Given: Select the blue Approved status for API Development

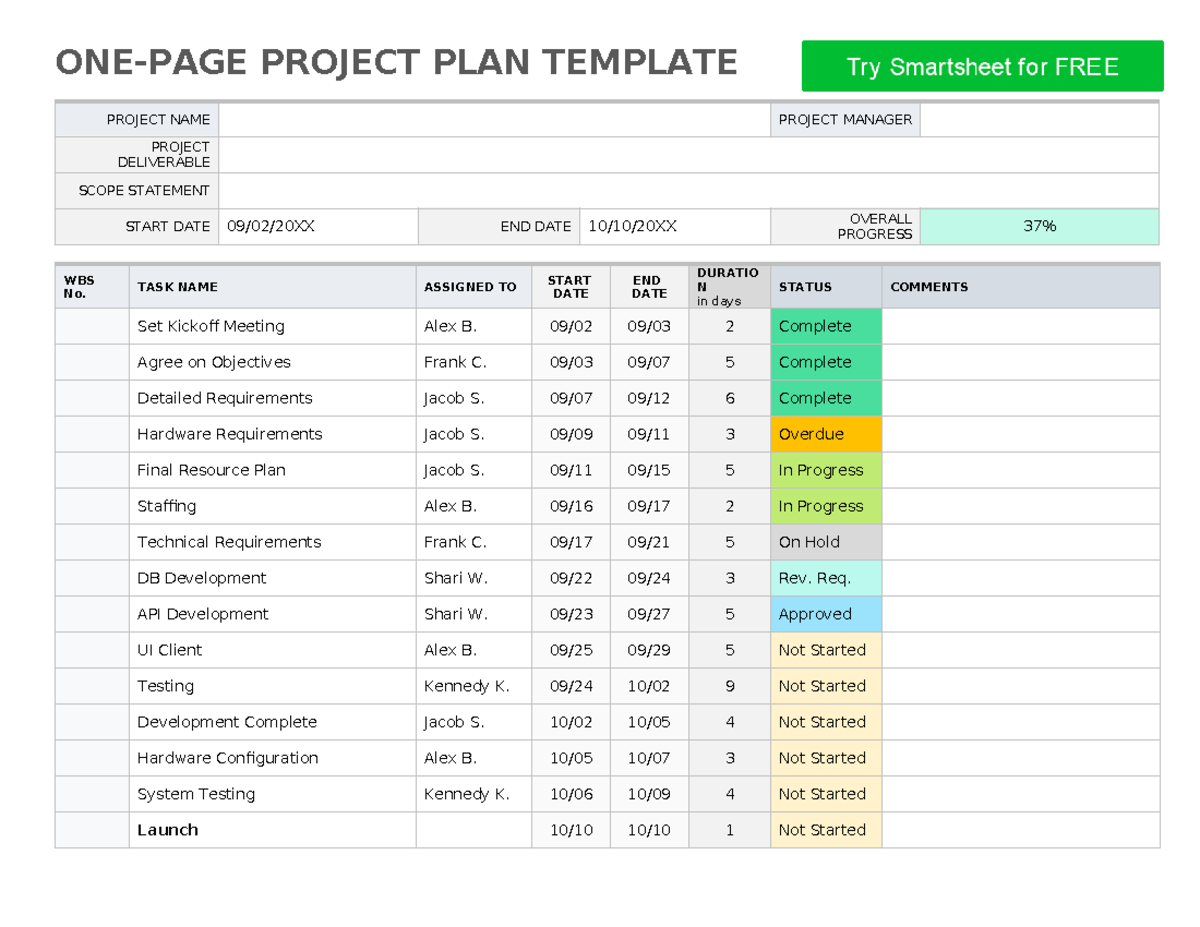Looking at the screenshot, I should [825, 614].
